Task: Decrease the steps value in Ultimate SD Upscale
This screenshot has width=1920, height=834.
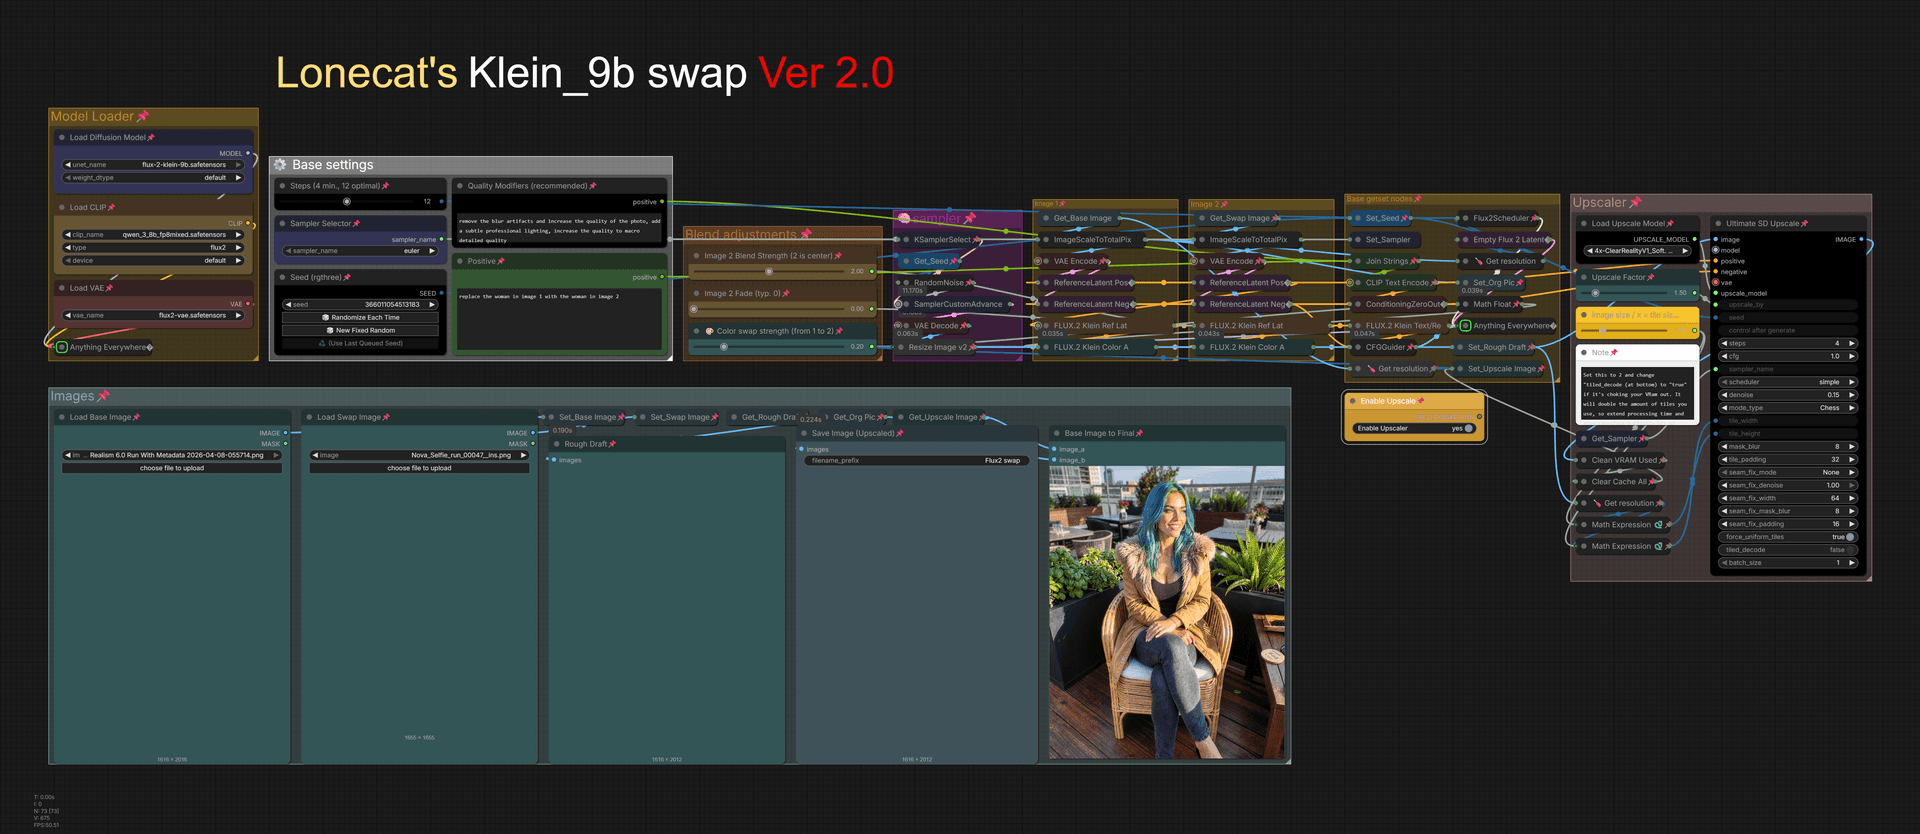Action: pyautogui.click(x=1724, y=344)
